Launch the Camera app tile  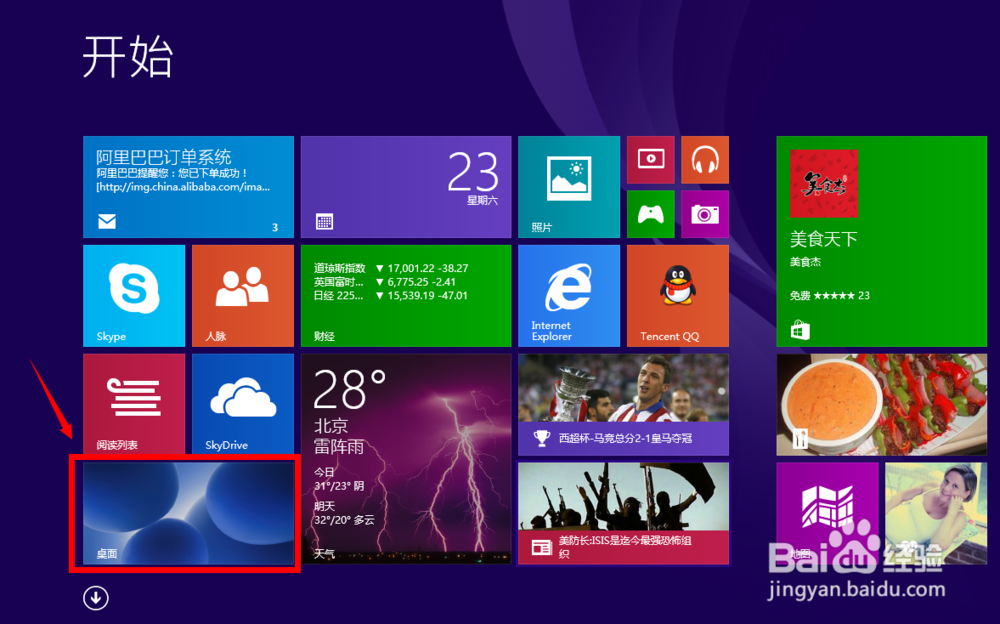[x=704, y=213]
